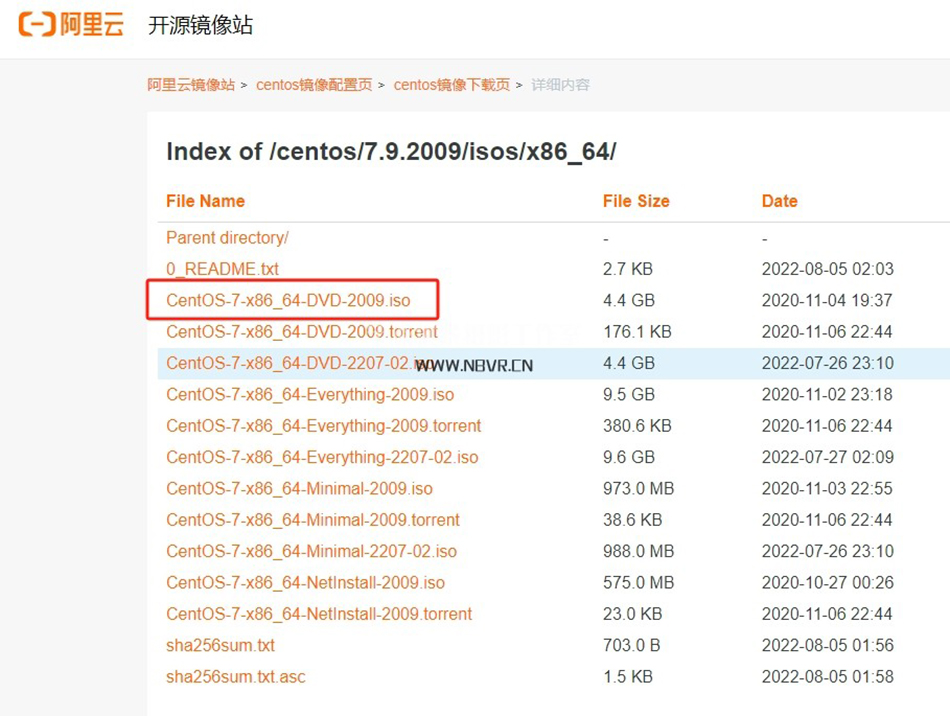The image size is (950, 716).
Task: Download CentOS-7-x86_64-Everything-2009.torrent
Action: 324,426
